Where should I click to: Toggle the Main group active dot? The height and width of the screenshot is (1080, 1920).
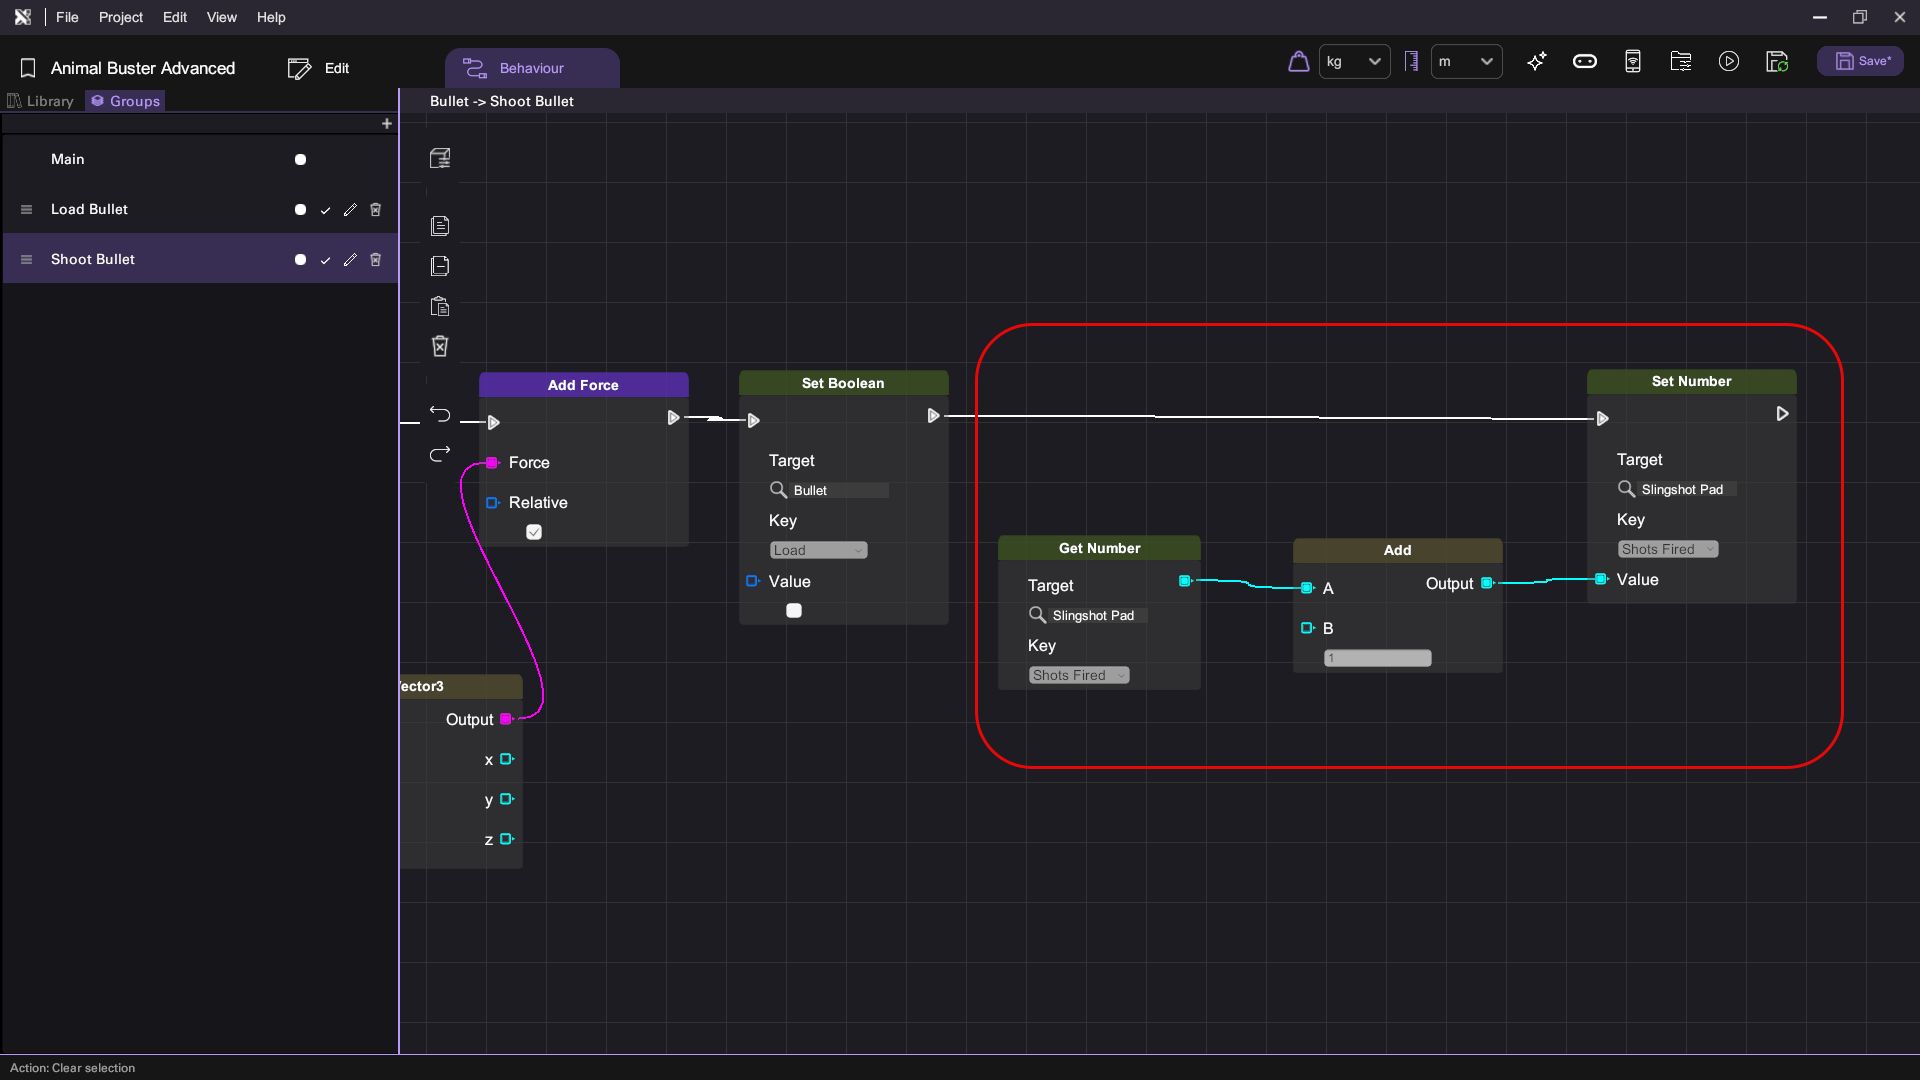tap(300, 160)
